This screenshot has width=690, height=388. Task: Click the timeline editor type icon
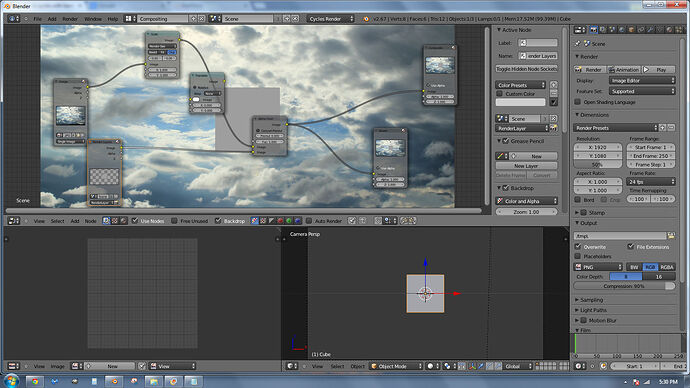[580, 366]
